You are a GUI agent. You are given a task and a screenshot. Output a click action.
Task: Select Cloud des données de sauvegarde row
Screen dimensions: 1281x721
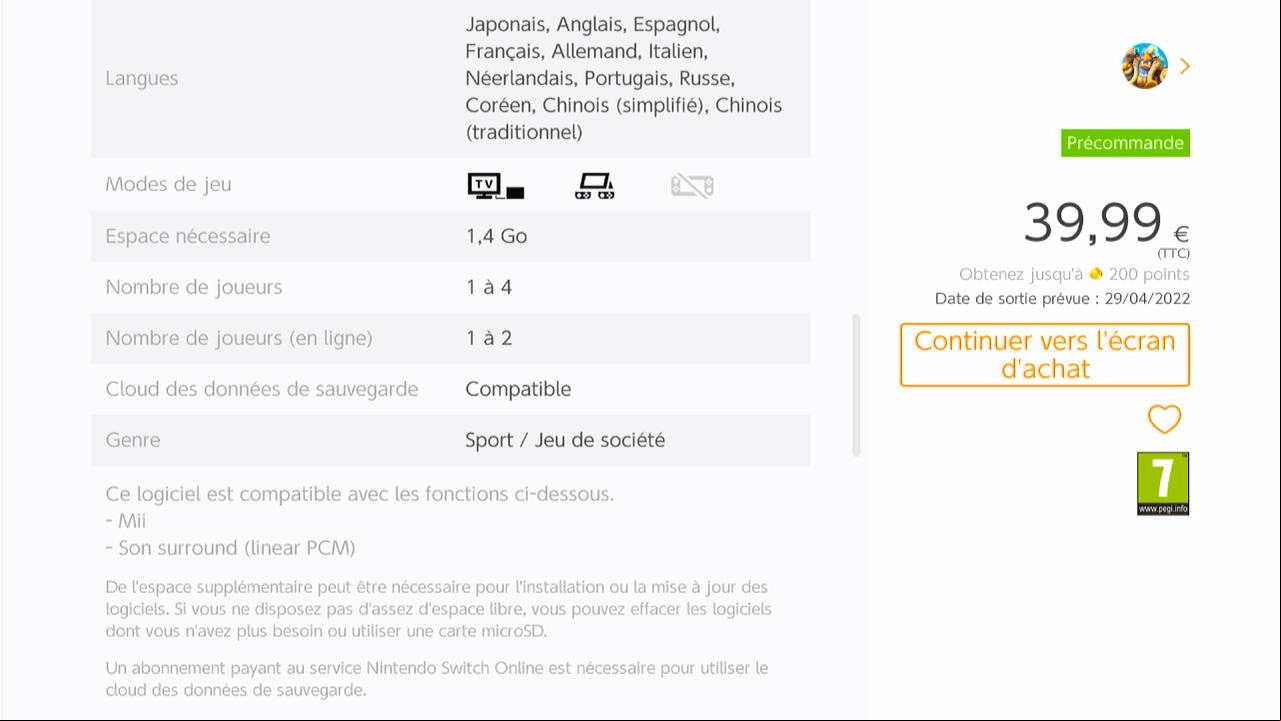(x=450, y=389)
